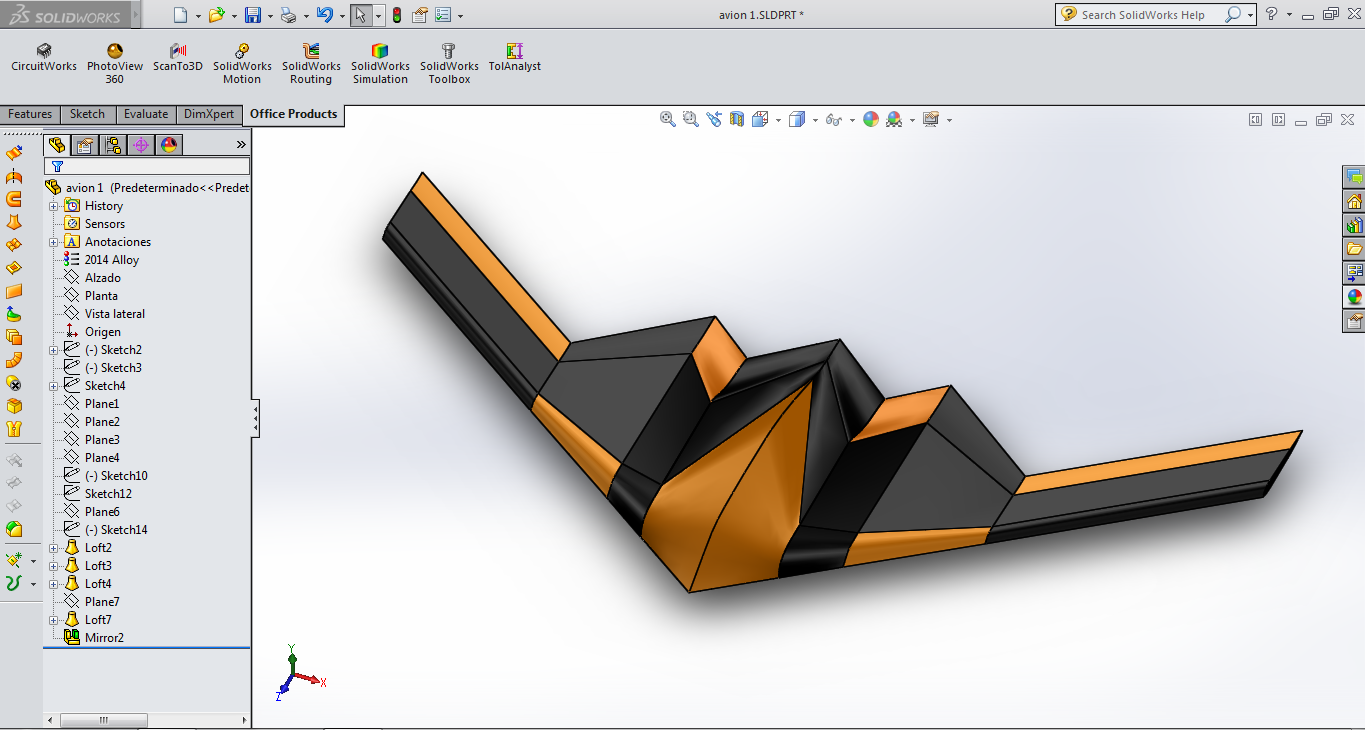Open the DisplayManager color-sphere panel tab

tap(169, 145)
